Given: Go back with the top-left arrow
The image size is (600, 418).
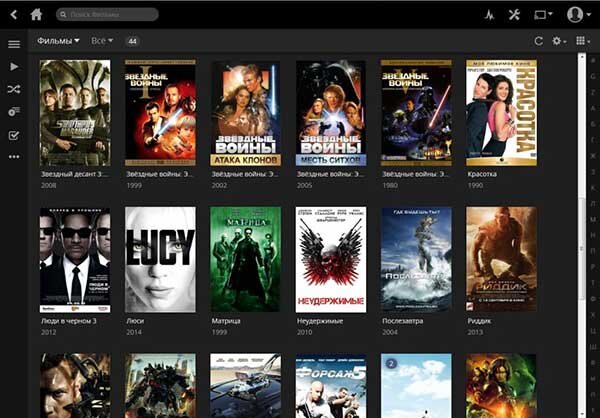Looking at the screenshot, I should 14,15.
